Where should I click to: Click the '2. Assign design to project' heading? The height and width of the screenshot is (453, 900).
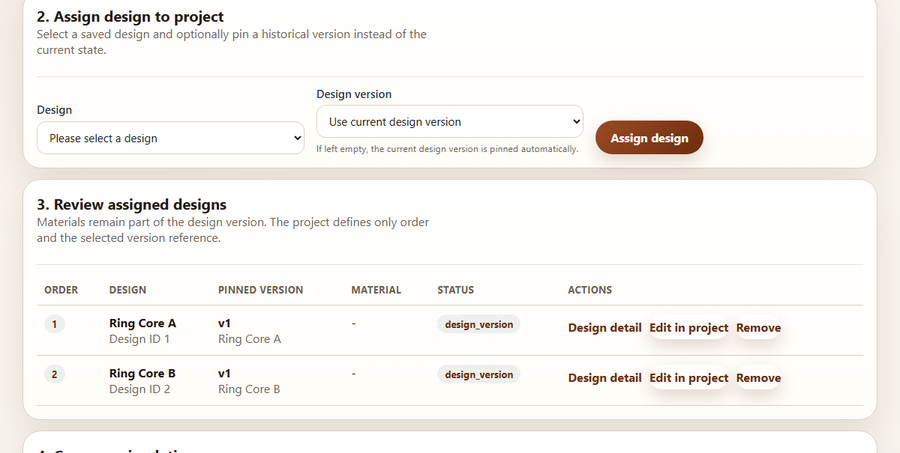[130, 17]
